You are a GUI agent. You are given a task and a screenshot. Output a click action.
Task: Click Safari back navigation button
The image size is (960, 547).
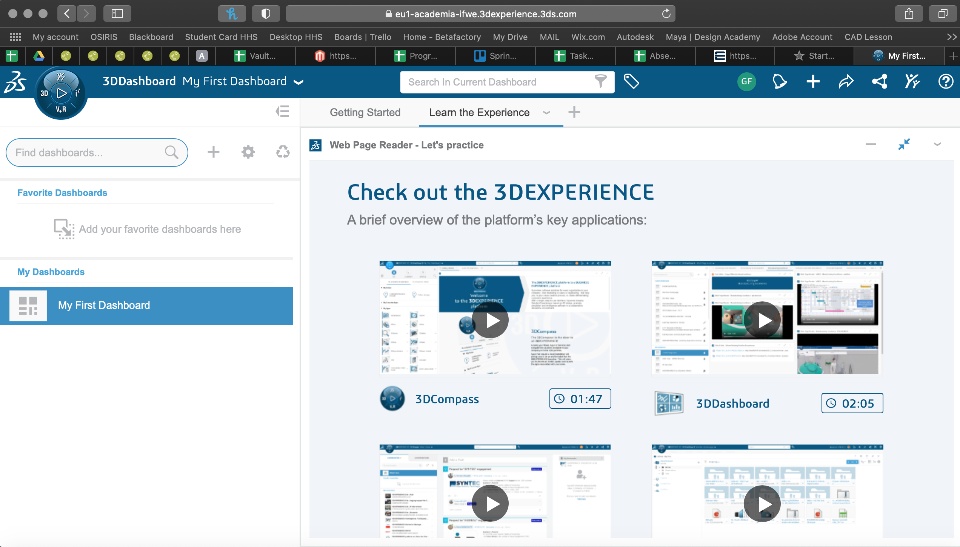67,13
